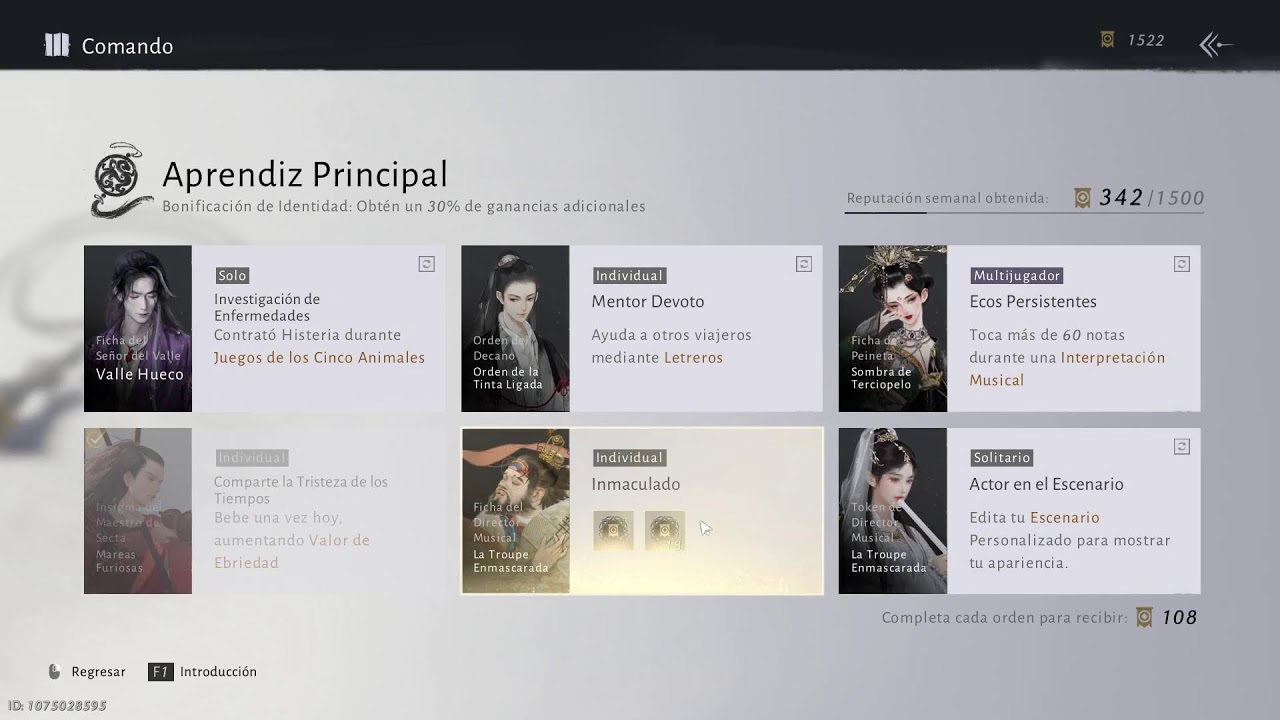
Task: Select Investigación de Enfermedades title
Action: pyautogui.click(x=267, y=307)
